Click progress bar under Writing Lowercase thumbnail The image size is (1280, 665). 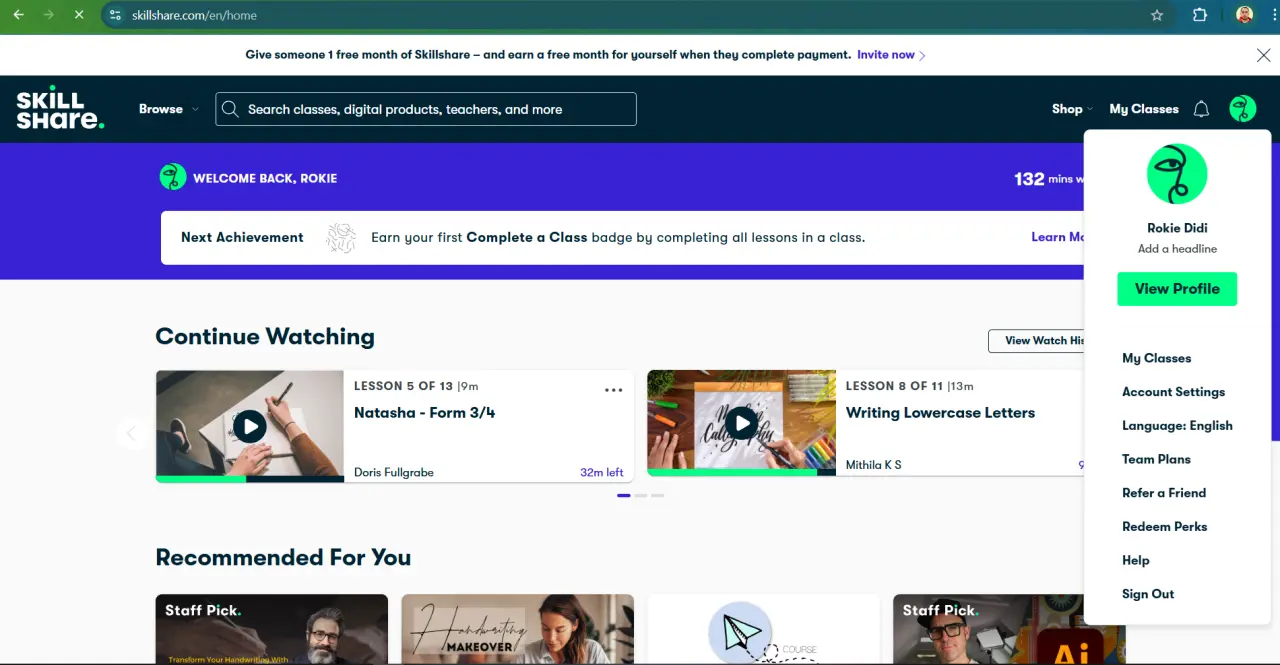click(x=741, y=472)
